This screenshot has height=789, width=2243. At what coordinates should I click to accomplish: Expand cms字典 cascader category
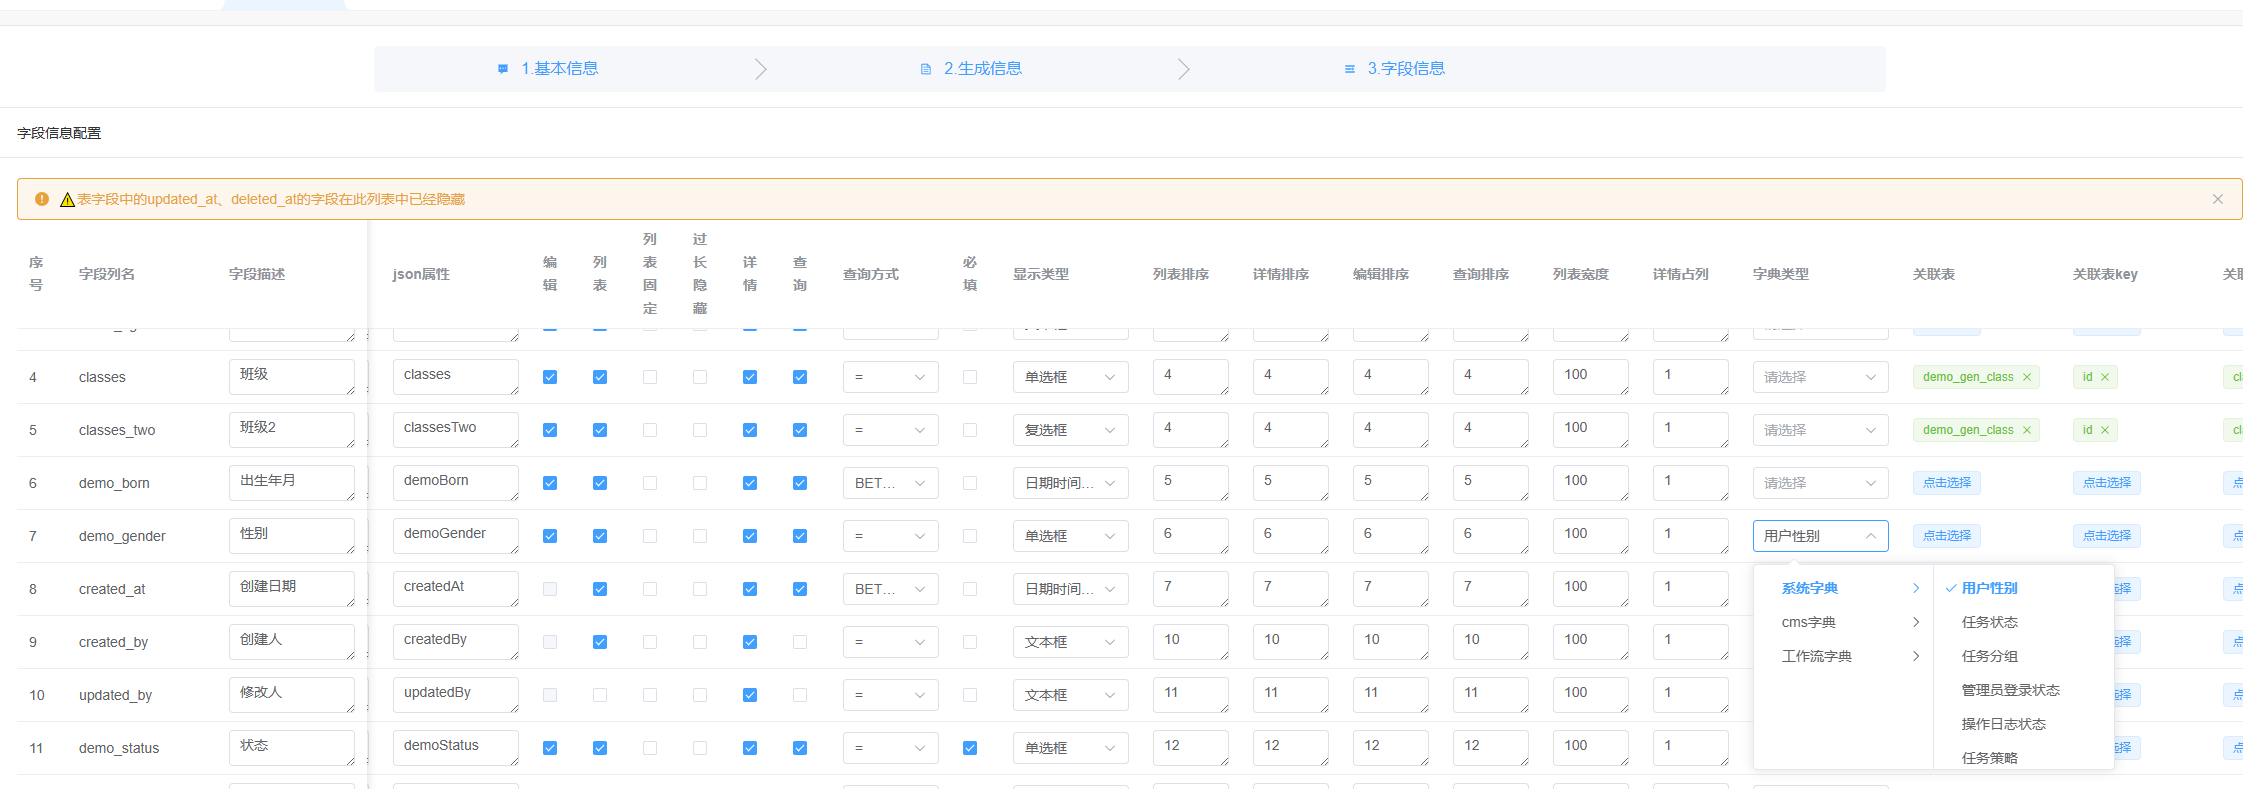[1843, 622]
